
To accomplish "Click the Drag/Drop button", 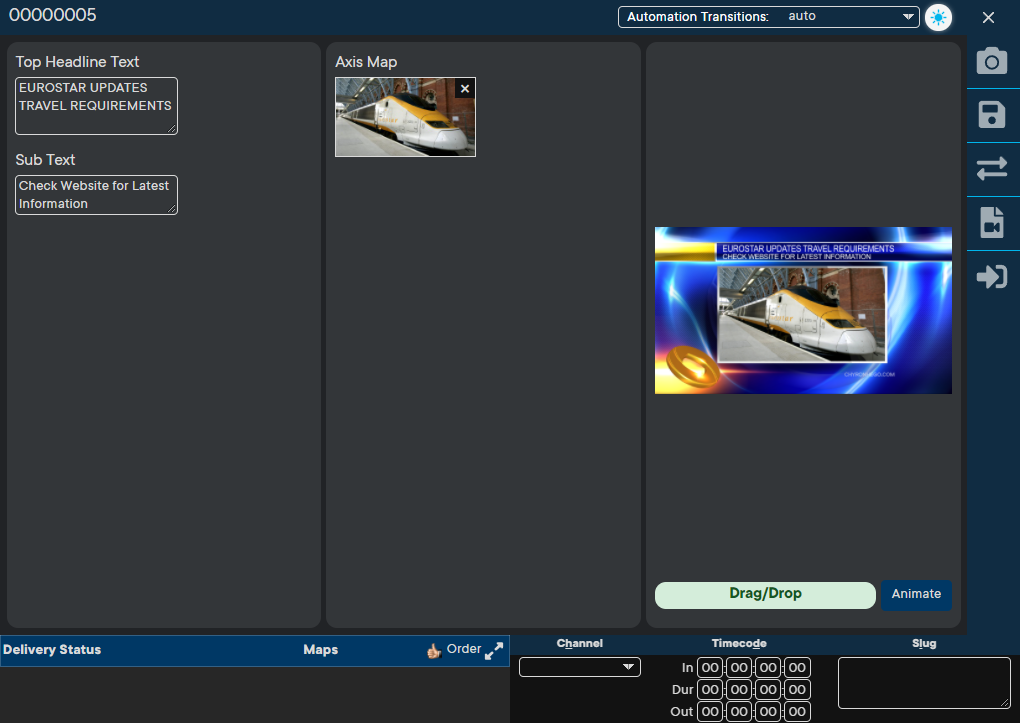I will 765,595.
